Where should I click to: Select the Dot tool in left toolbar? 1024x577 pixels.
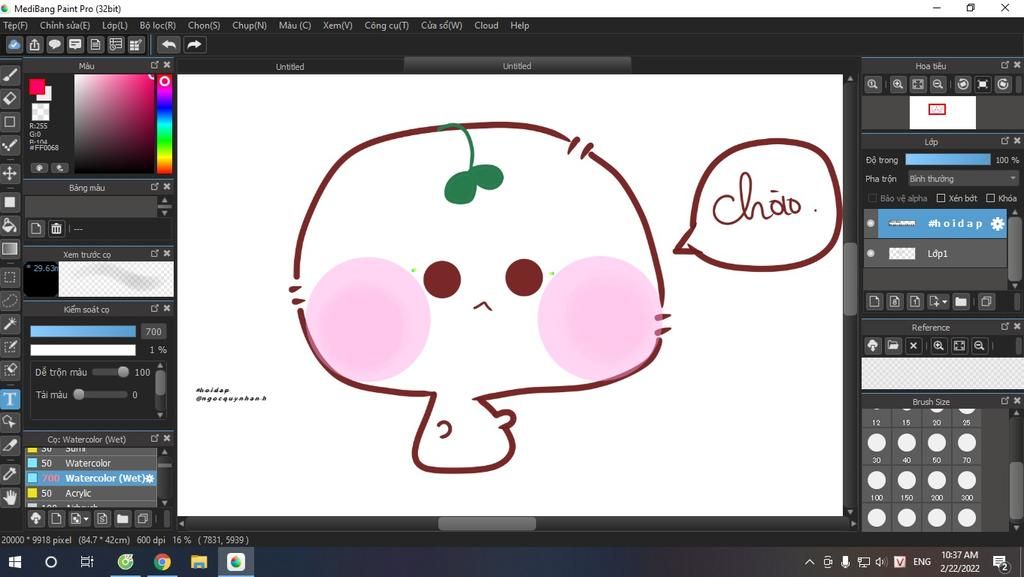coord(10,144)
